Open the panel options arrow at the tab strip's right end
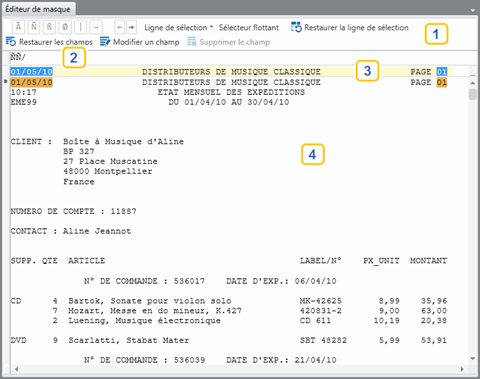 [x=472, y=10]
